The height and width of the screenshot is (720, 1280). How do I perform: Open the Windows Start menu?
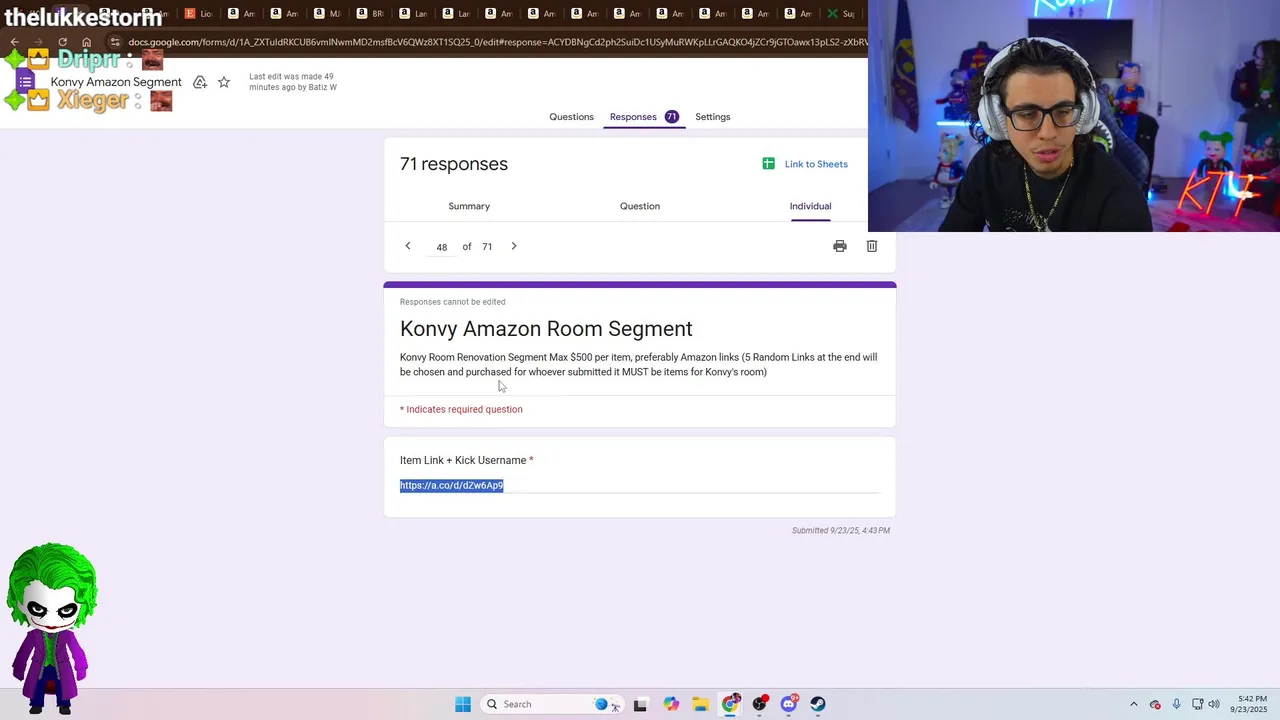click(x=463, y=704)
